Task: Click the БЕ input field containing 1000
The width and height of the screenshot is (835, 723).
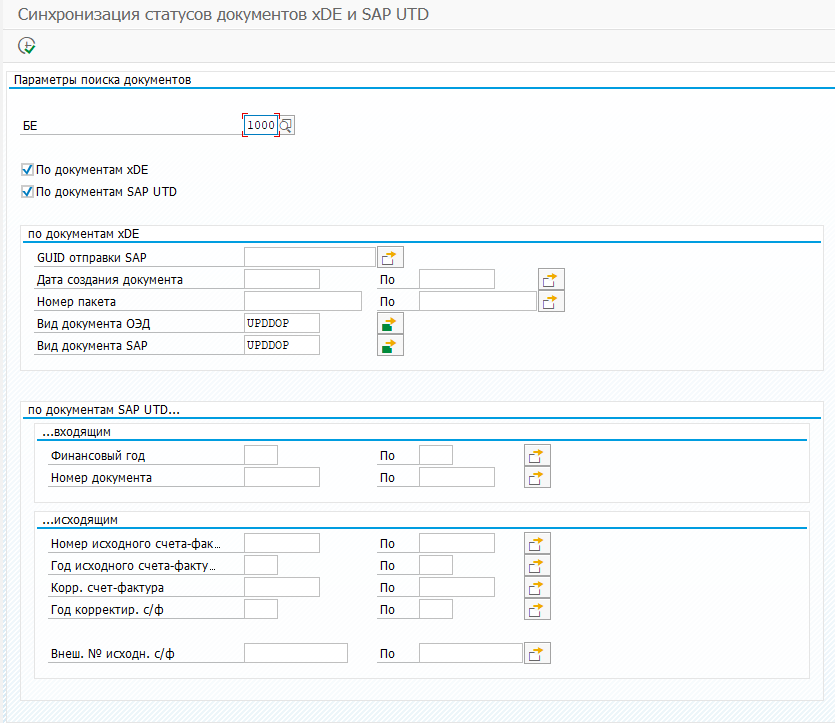Action: (x=260, y=125)
